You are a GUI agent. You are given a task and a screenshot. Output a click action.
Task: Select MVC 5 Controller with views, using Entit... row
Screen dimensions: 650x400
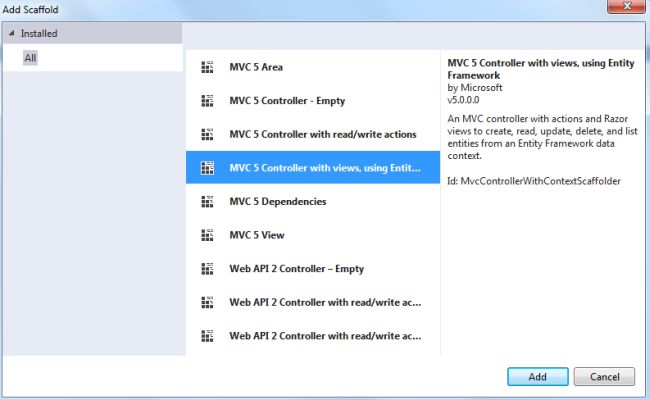point(313,167)
